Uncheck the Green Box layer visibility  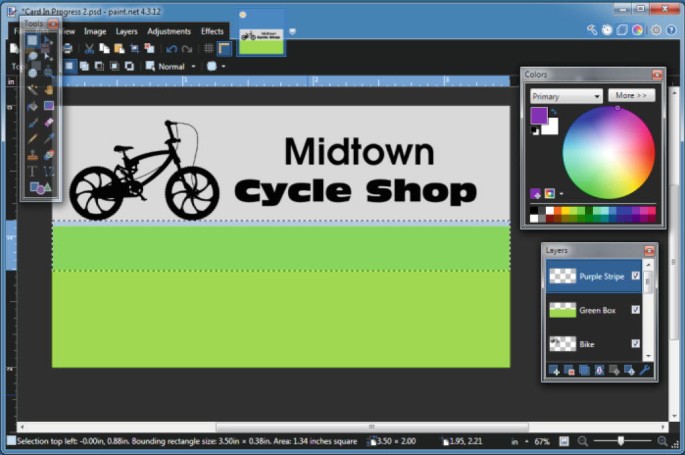click(x=636, y=310)
